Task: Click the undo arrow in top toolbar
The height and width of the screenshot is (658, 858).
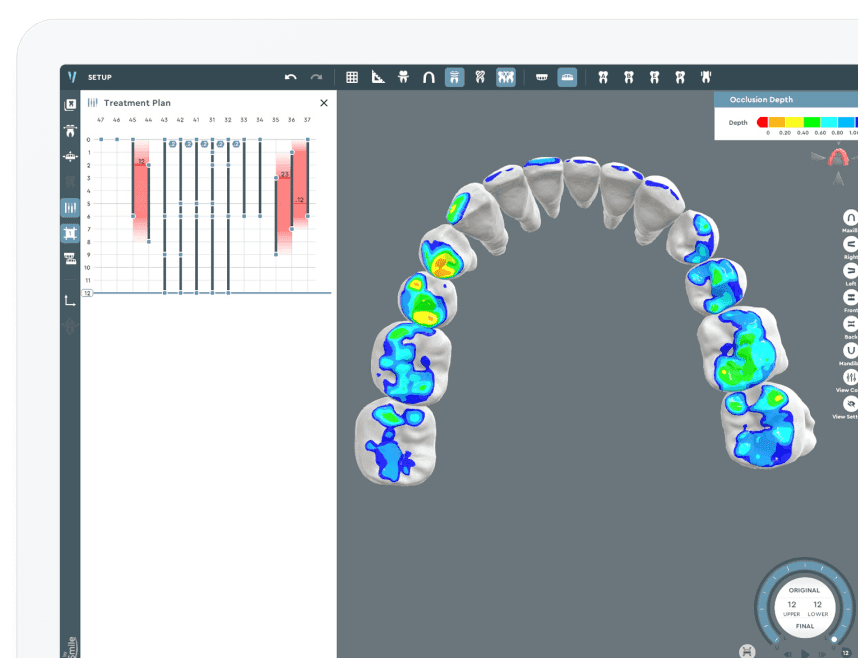Action: [291, 77]
